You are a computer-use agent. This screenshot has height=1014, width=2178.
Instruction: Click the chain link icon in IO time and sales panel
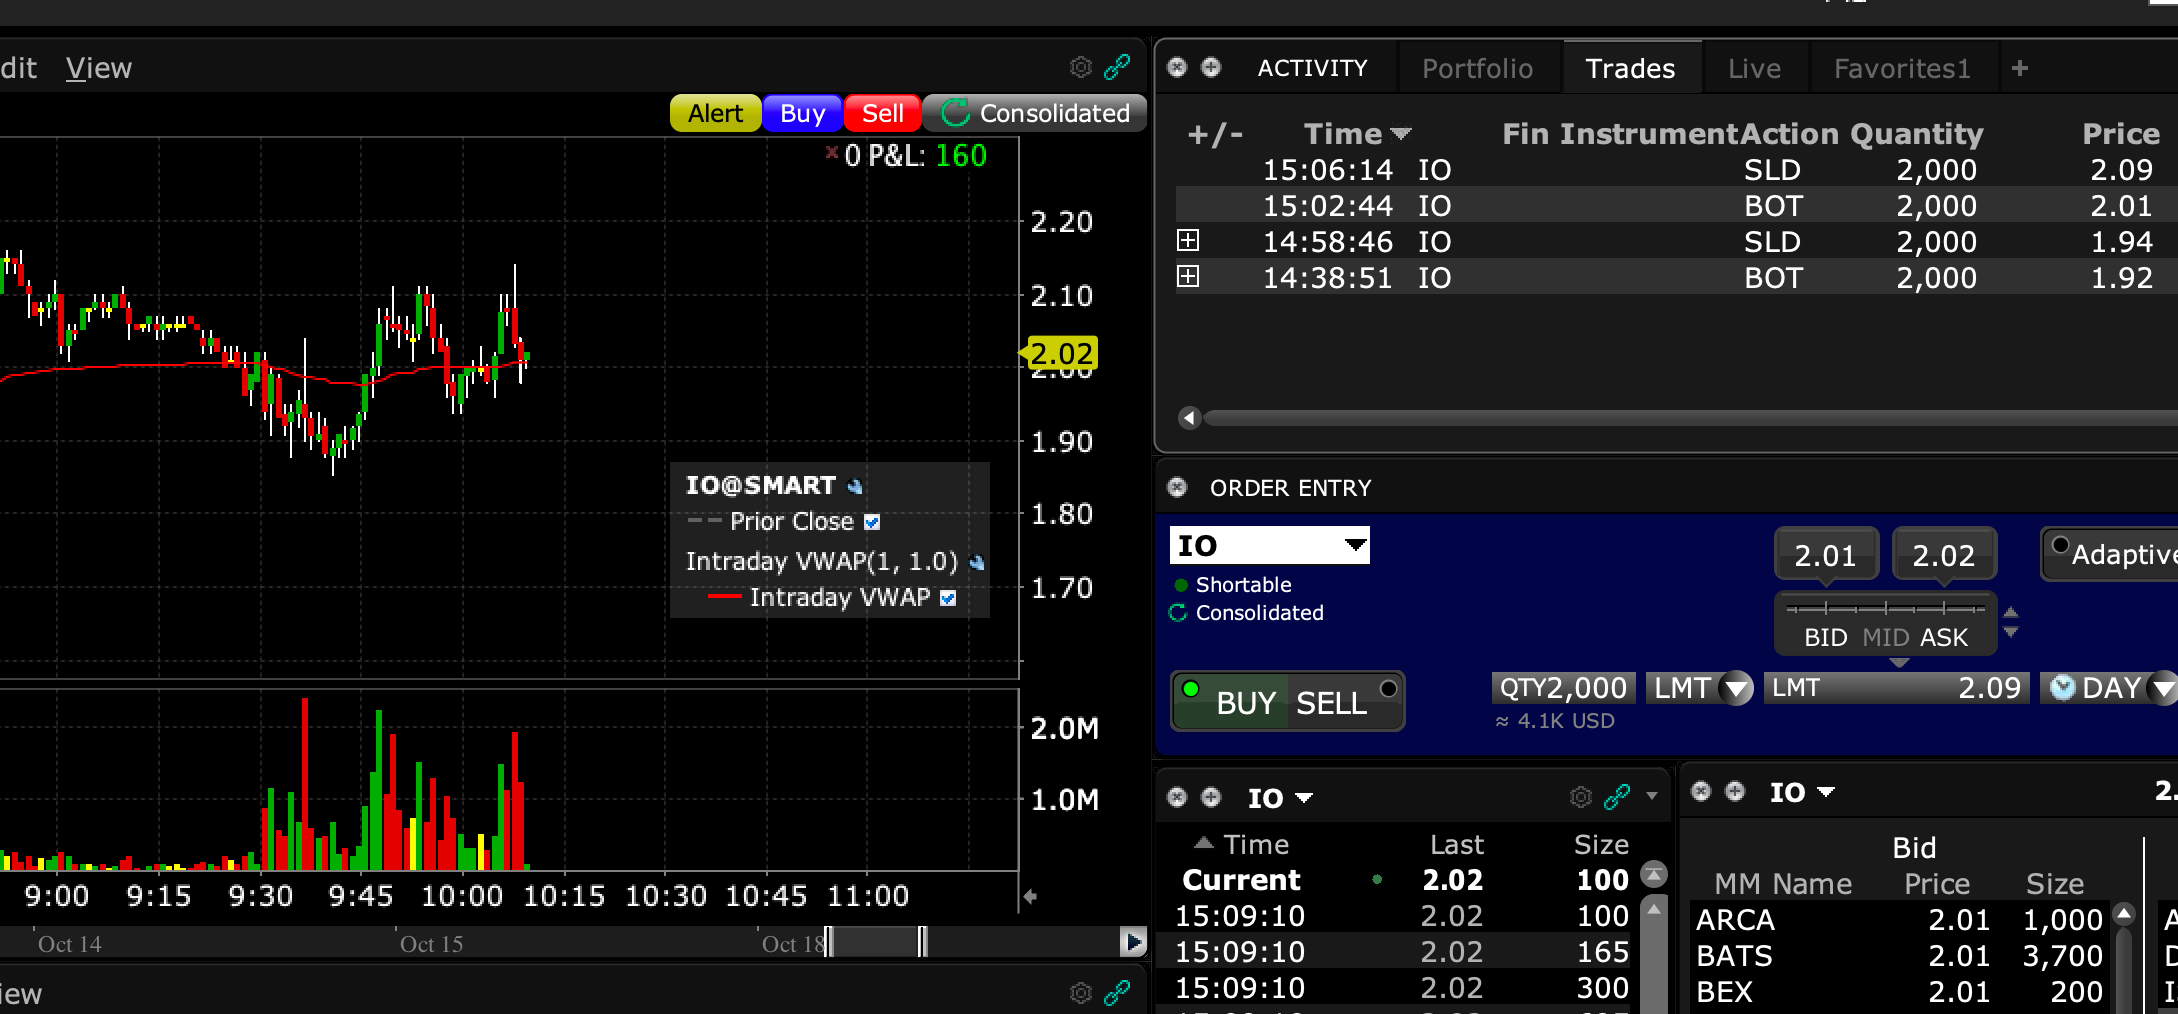[x=1617, y=797]
